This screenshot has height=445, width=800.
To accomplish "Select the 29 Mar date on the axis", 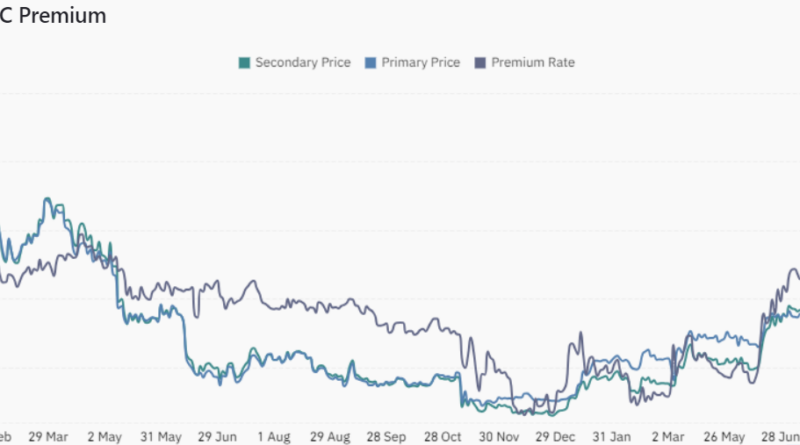I will click(x=48, y=437).
